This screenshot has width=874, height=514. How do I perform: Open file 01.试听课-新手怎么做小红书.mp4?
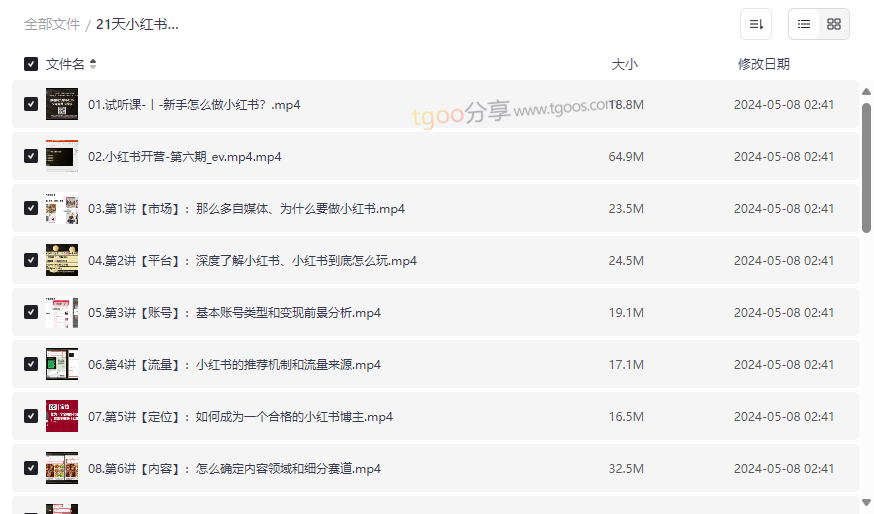point(194,105)
